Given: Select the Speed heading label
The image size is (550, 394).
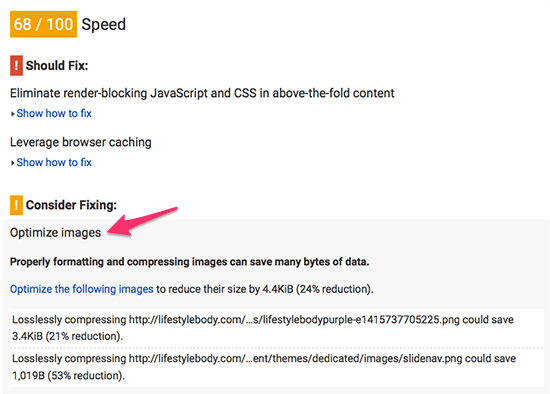Looking at the screenshot, I should 103,25.
